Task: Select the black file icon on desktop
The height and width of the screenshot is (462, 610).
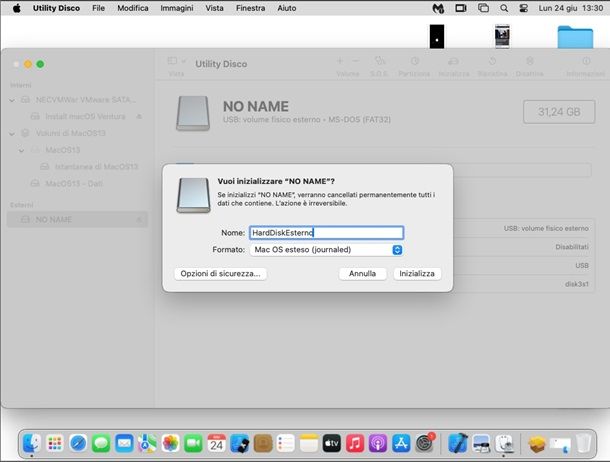Action: tap(437, 37)
